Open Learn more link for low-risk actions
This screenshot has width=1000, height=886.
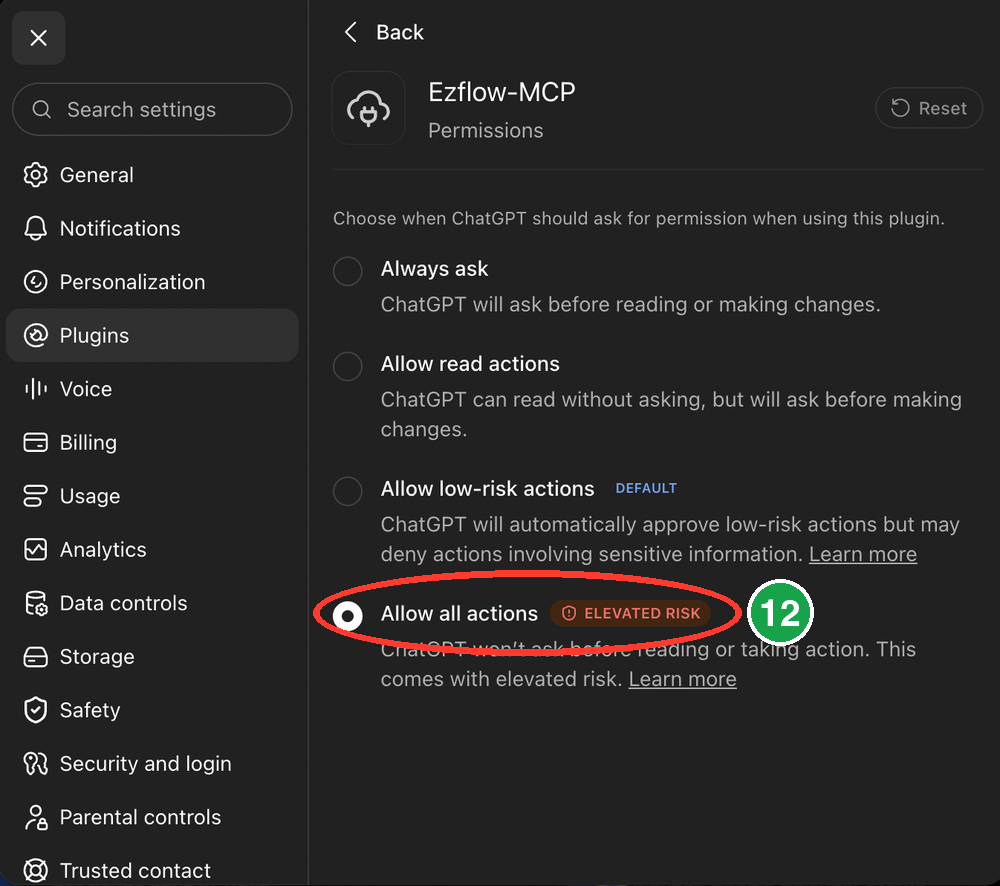(863, 554)
